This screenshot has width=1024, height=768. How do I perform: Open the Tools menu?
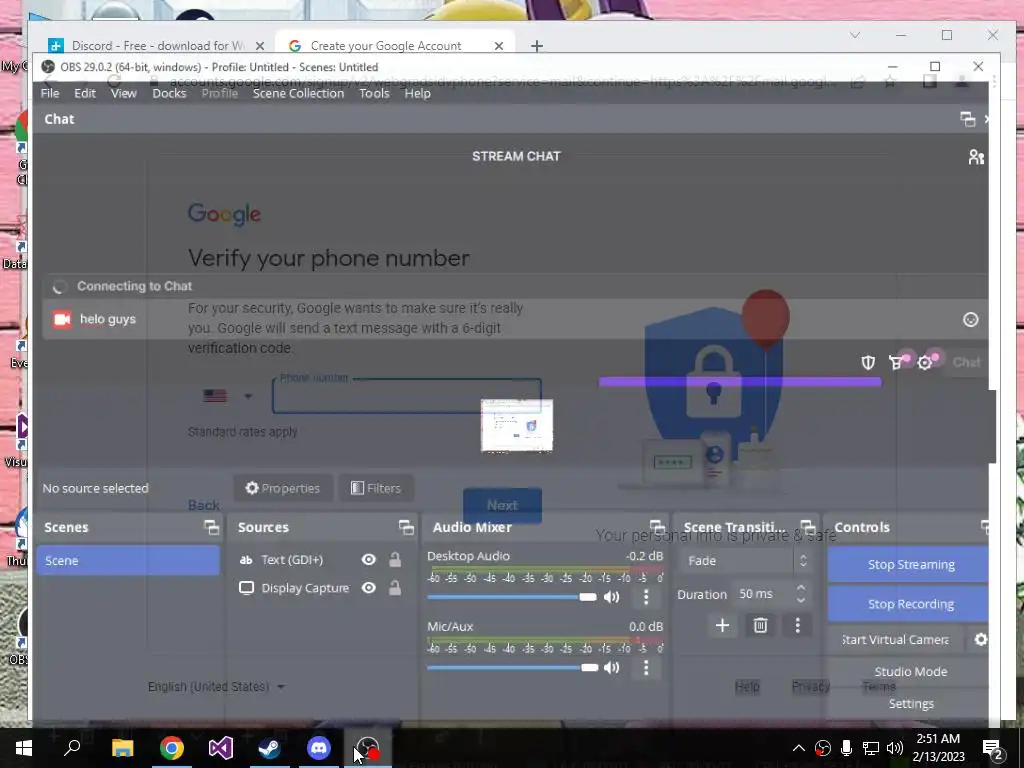point(374,93)
